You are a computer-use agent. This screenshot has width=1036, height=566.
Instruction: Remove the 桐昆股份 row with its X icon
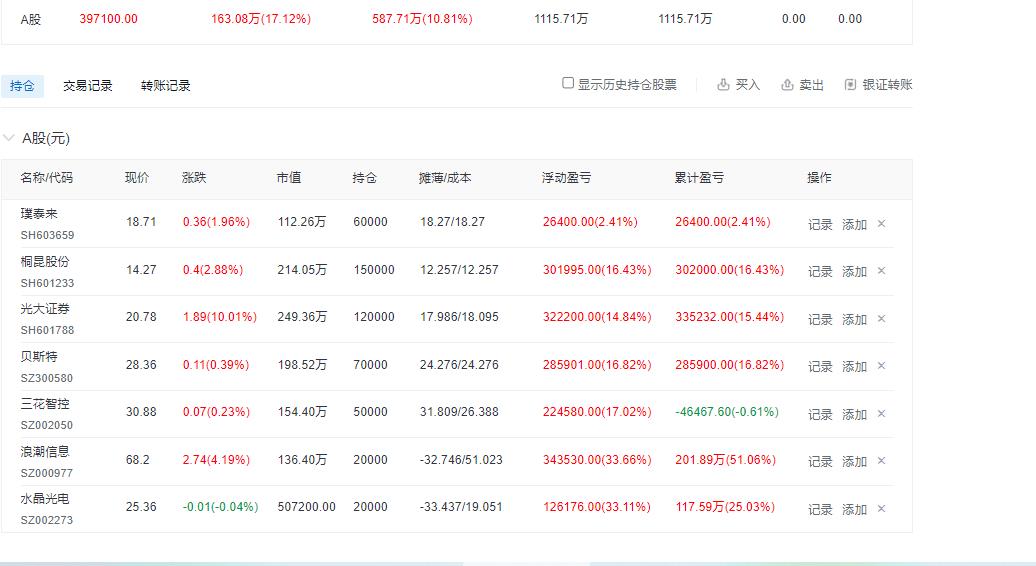point(881,271)
